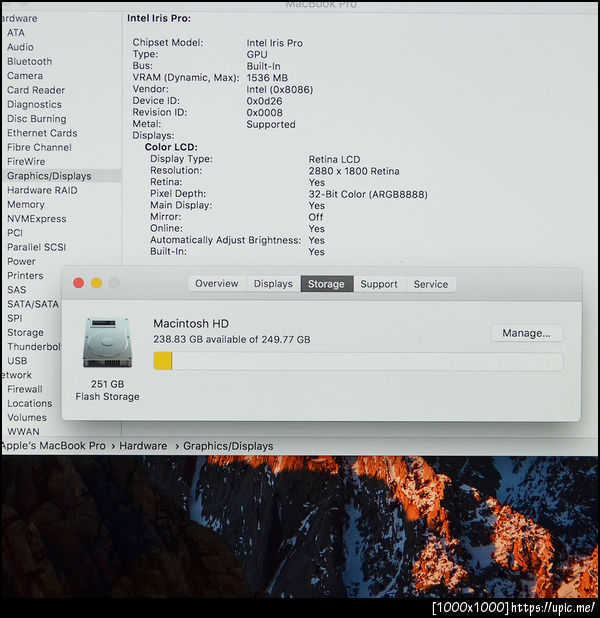The width and height of the screenshot is (600, 618).
Task: Click the '2880 x 1800 Retina' resolution value
Action: [x=354, y=171]
